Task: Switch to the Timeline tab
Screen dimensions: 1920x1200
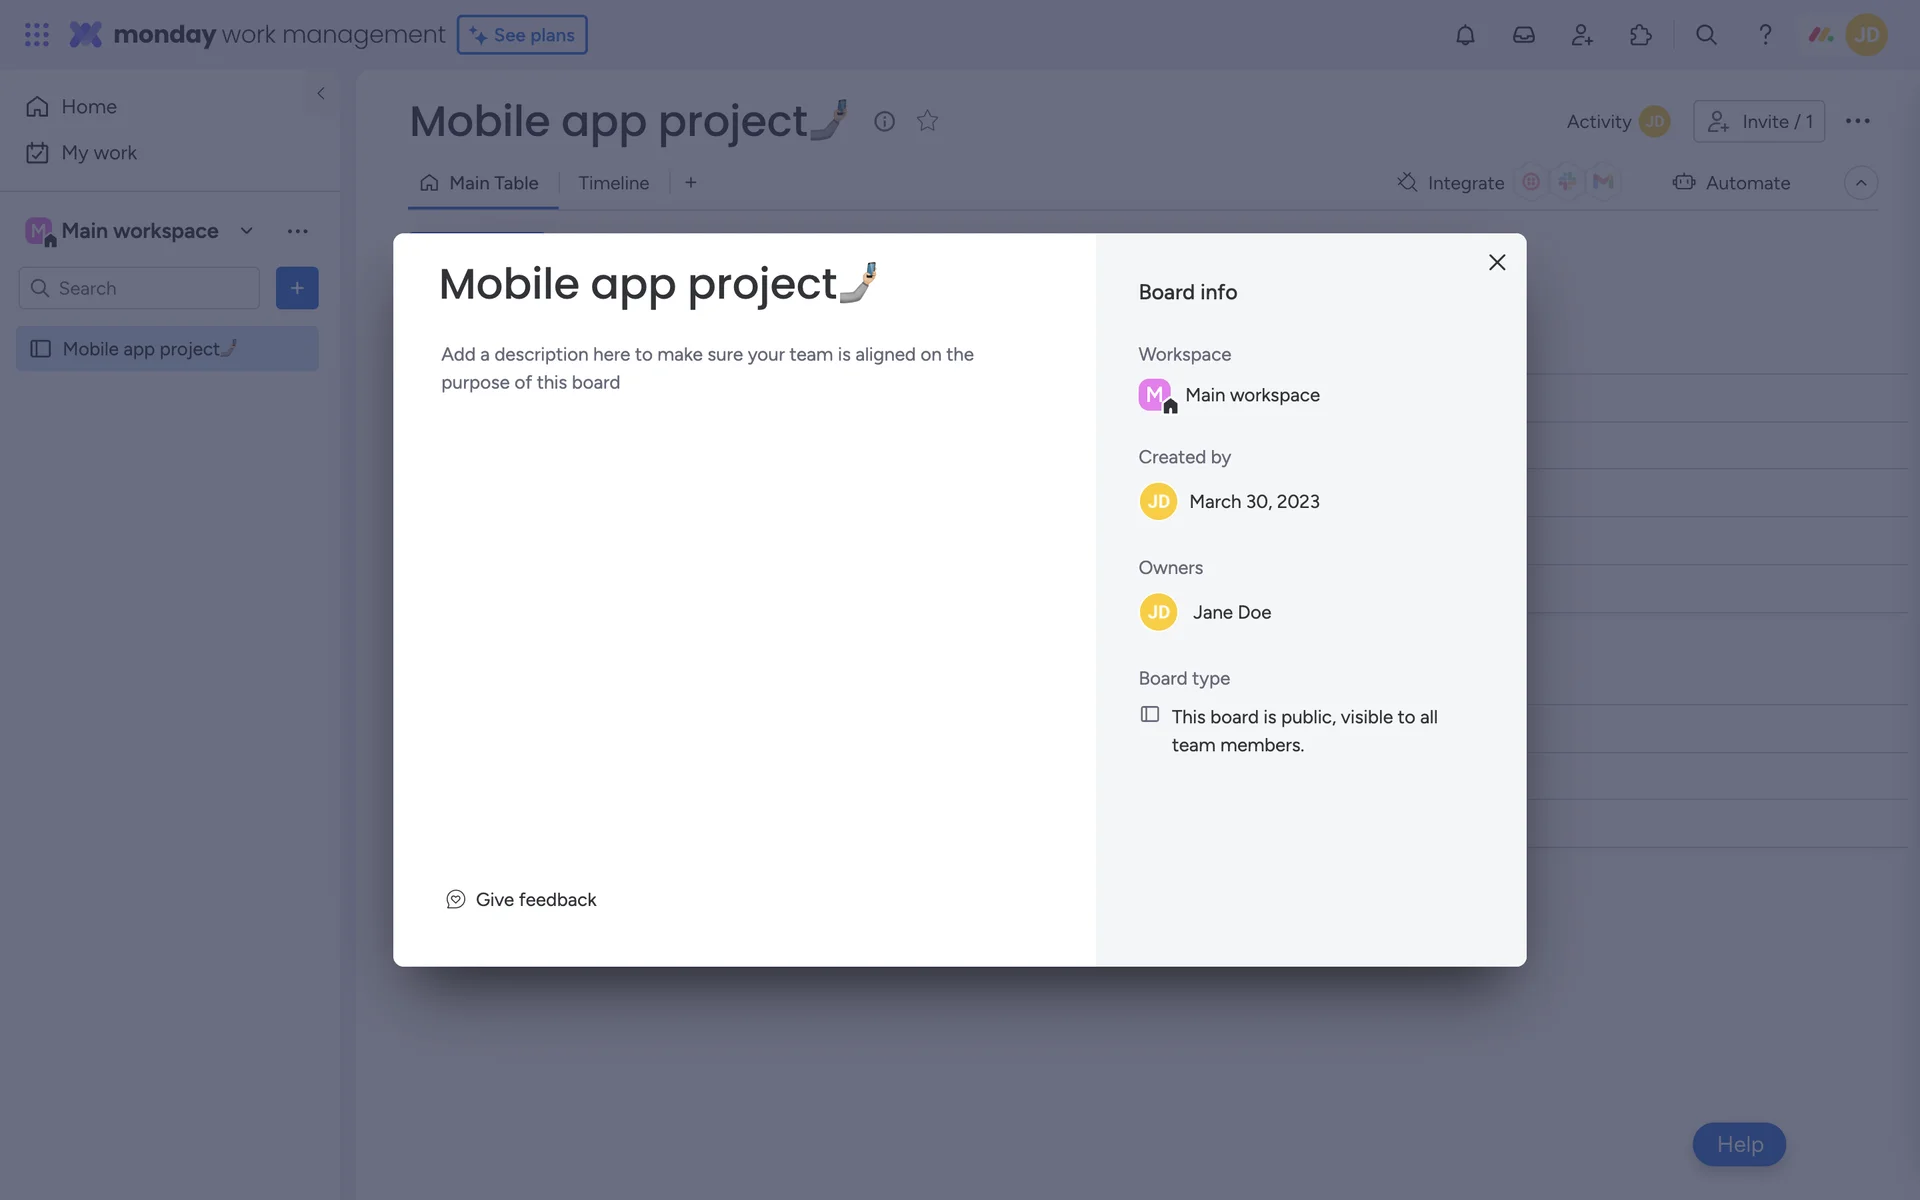Action: pos(613,183)
